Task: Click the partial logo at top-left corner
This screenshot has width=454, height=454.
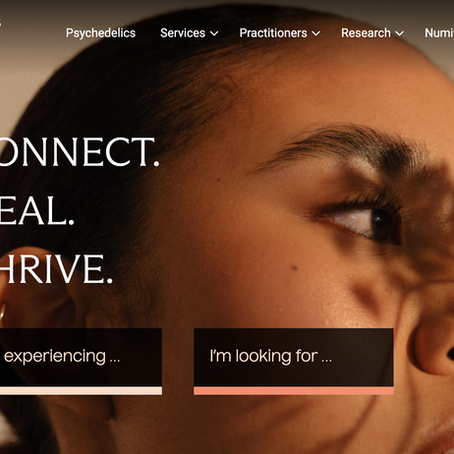Action: point(1,23)
